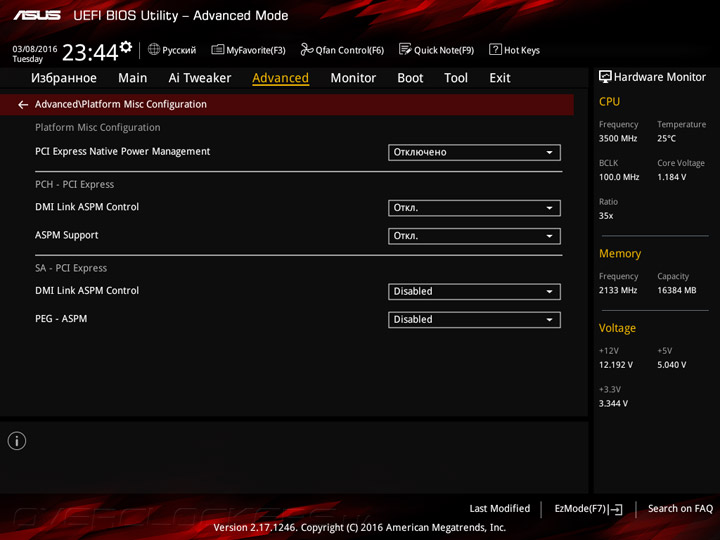Click Core Voltage value 1.184 V
Image resolution: width=720 pixels, height=540 pixels.
pos(672,177)
